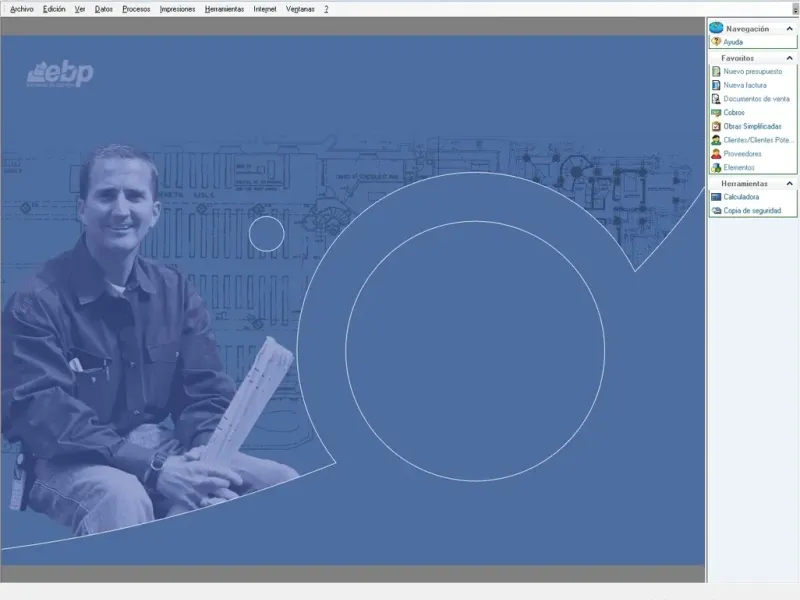Create a Nueva factura via link
The width and height of the screenshot is (800, 600).
[745, 85]
